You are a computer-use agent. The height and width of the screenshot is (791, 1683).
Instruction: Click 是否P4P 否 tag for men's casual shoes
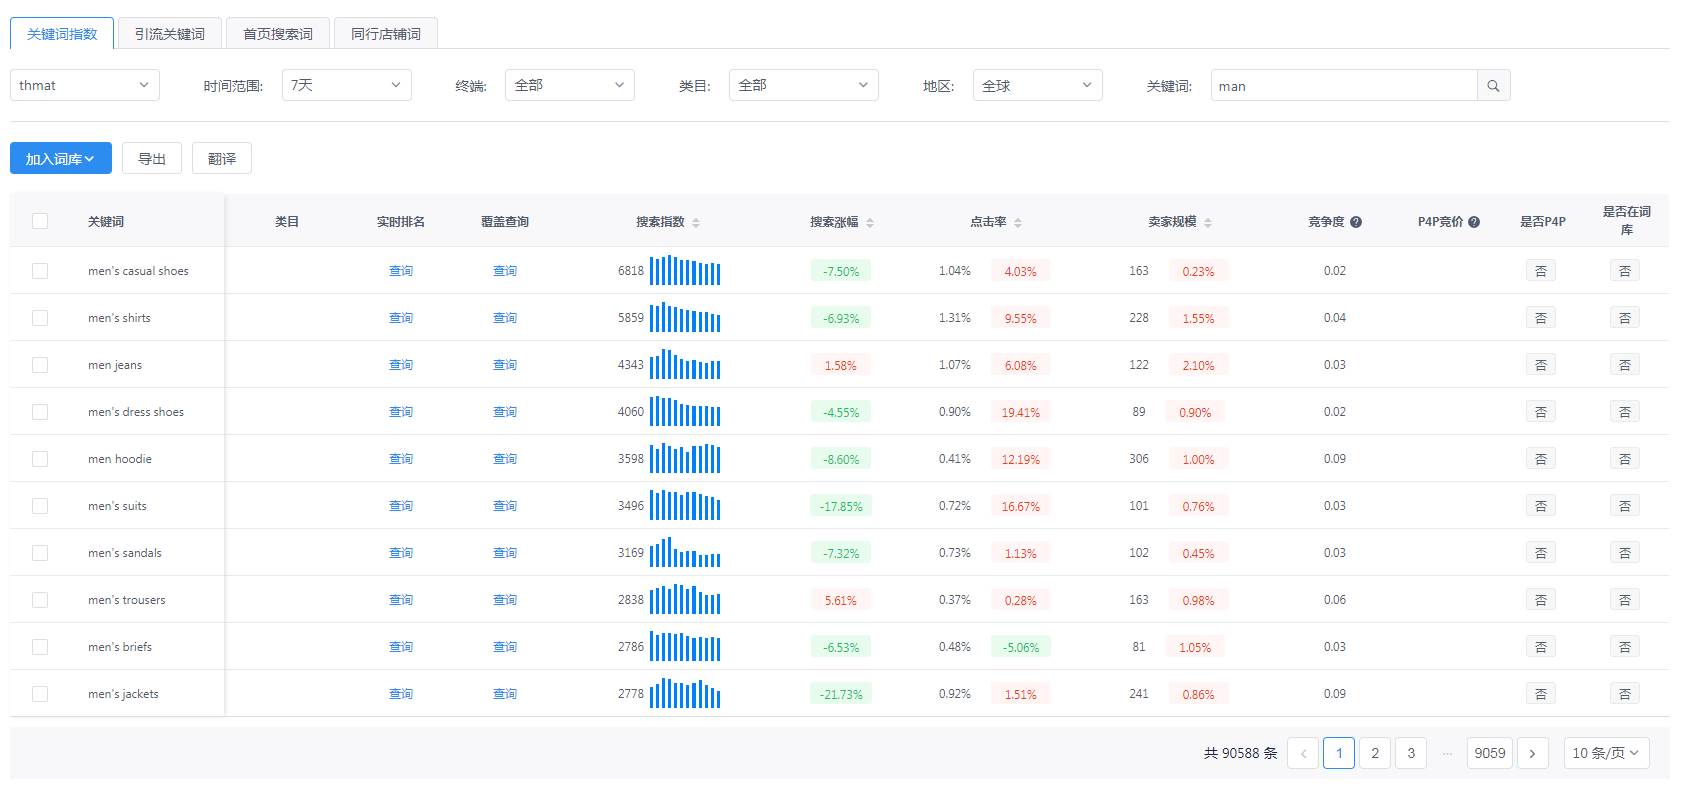point(1541,270)
